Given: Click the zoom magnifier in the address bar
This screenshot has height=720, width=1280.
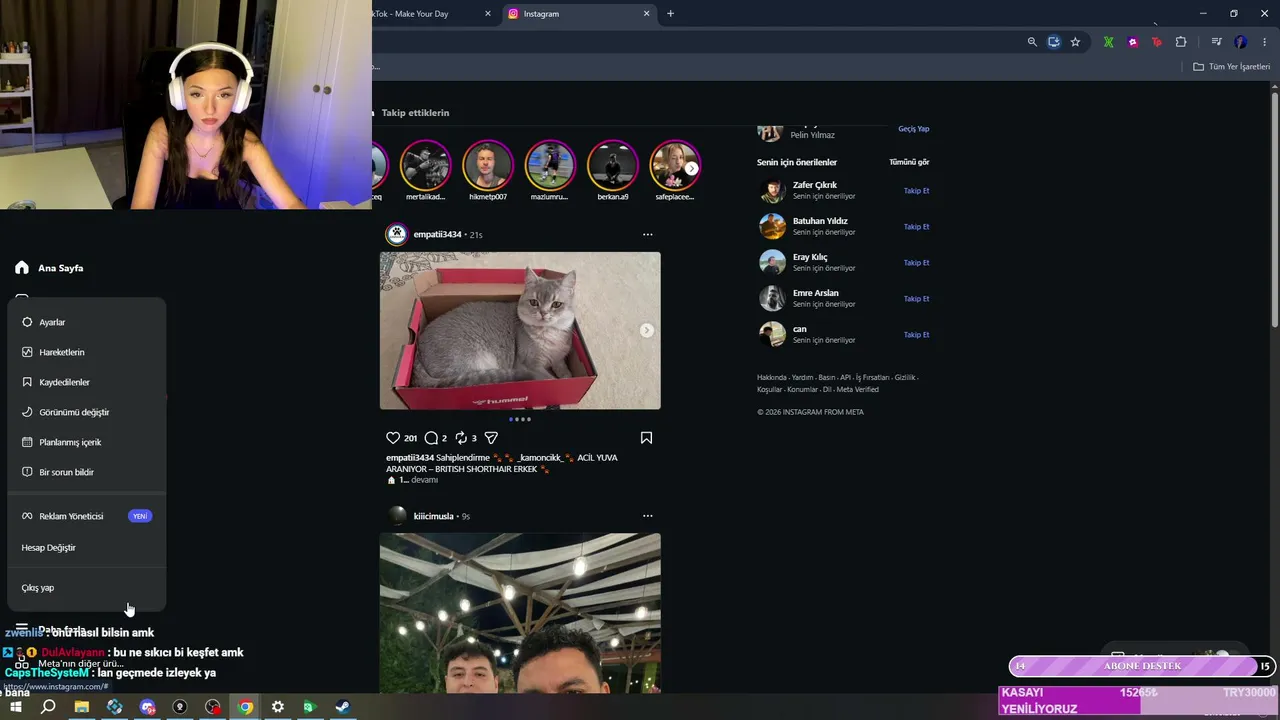Looking at the screenshot, I should point(1032,42).
